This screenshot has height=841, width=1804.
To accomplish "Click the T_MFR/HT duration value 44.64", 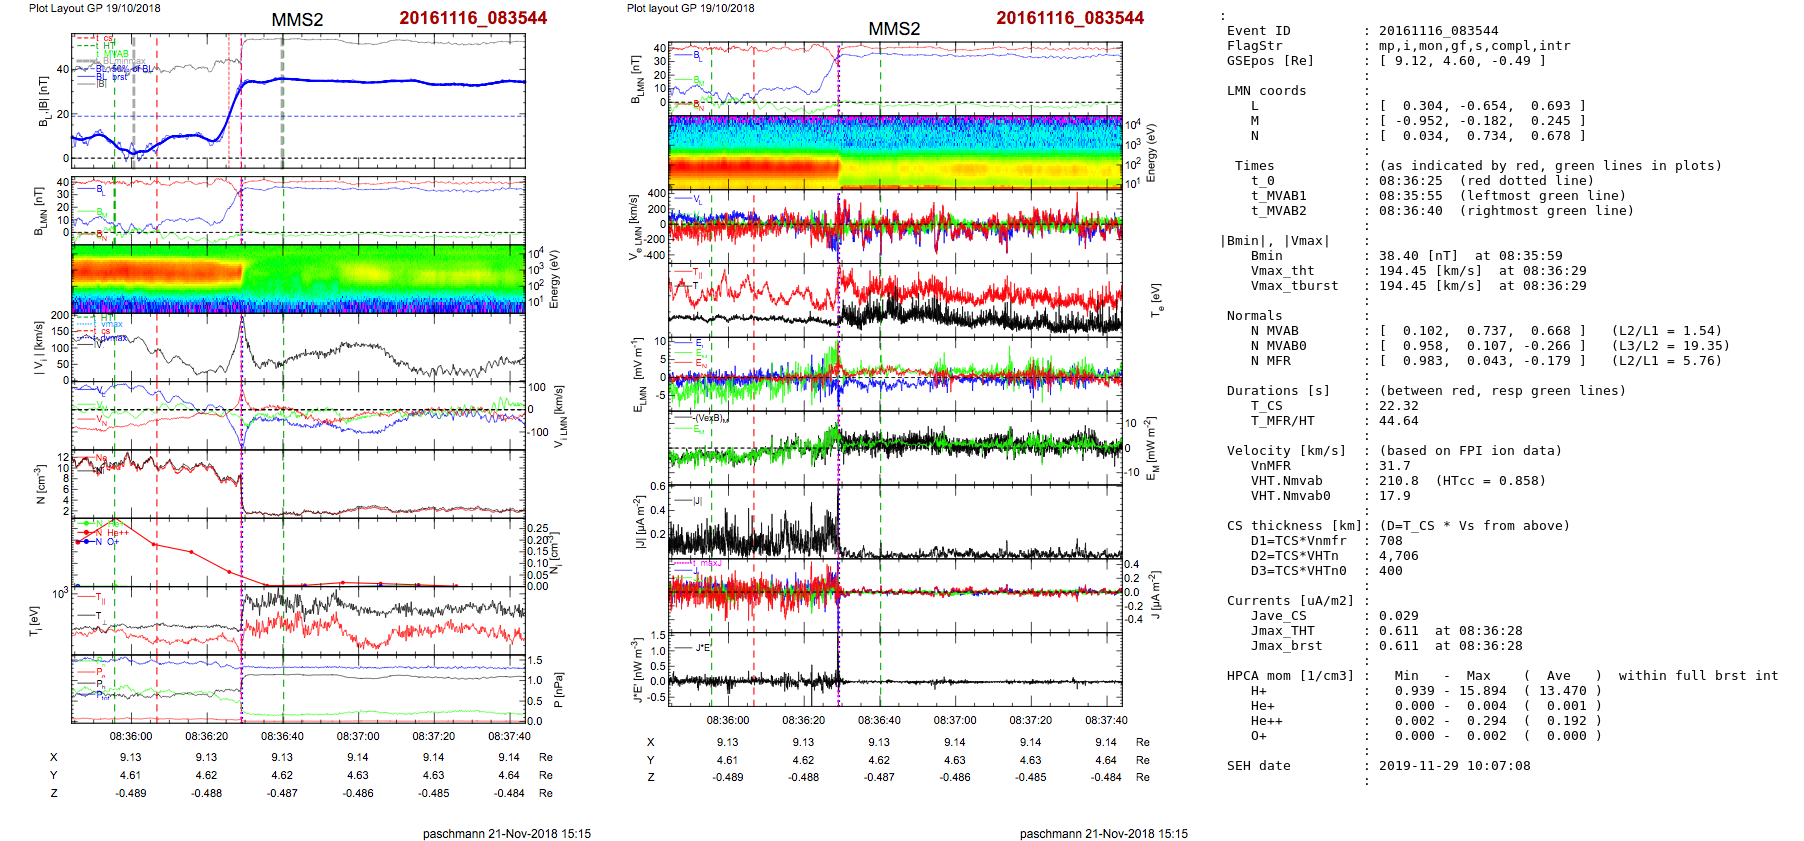I will [1399, 421].
